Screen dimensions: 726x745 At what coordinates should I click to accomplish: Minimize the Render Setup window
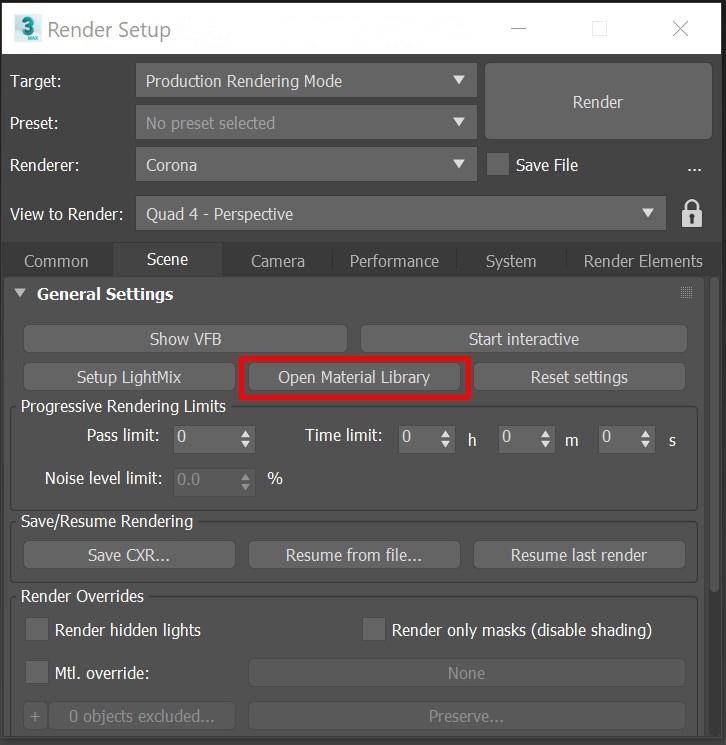click(518, 29)
